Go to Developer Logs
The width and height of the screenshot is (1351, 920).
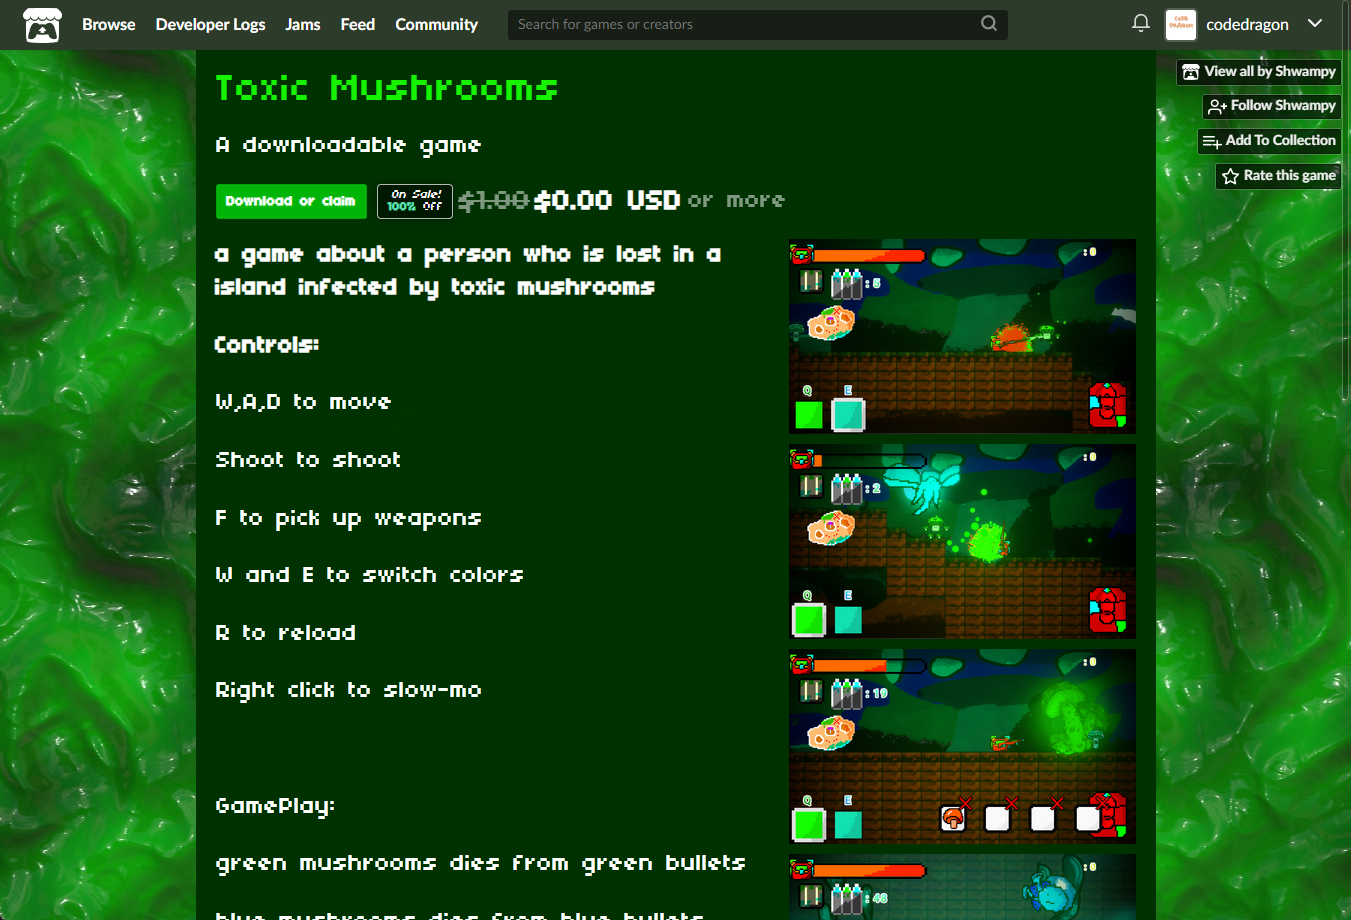click(x=210, y=24)
